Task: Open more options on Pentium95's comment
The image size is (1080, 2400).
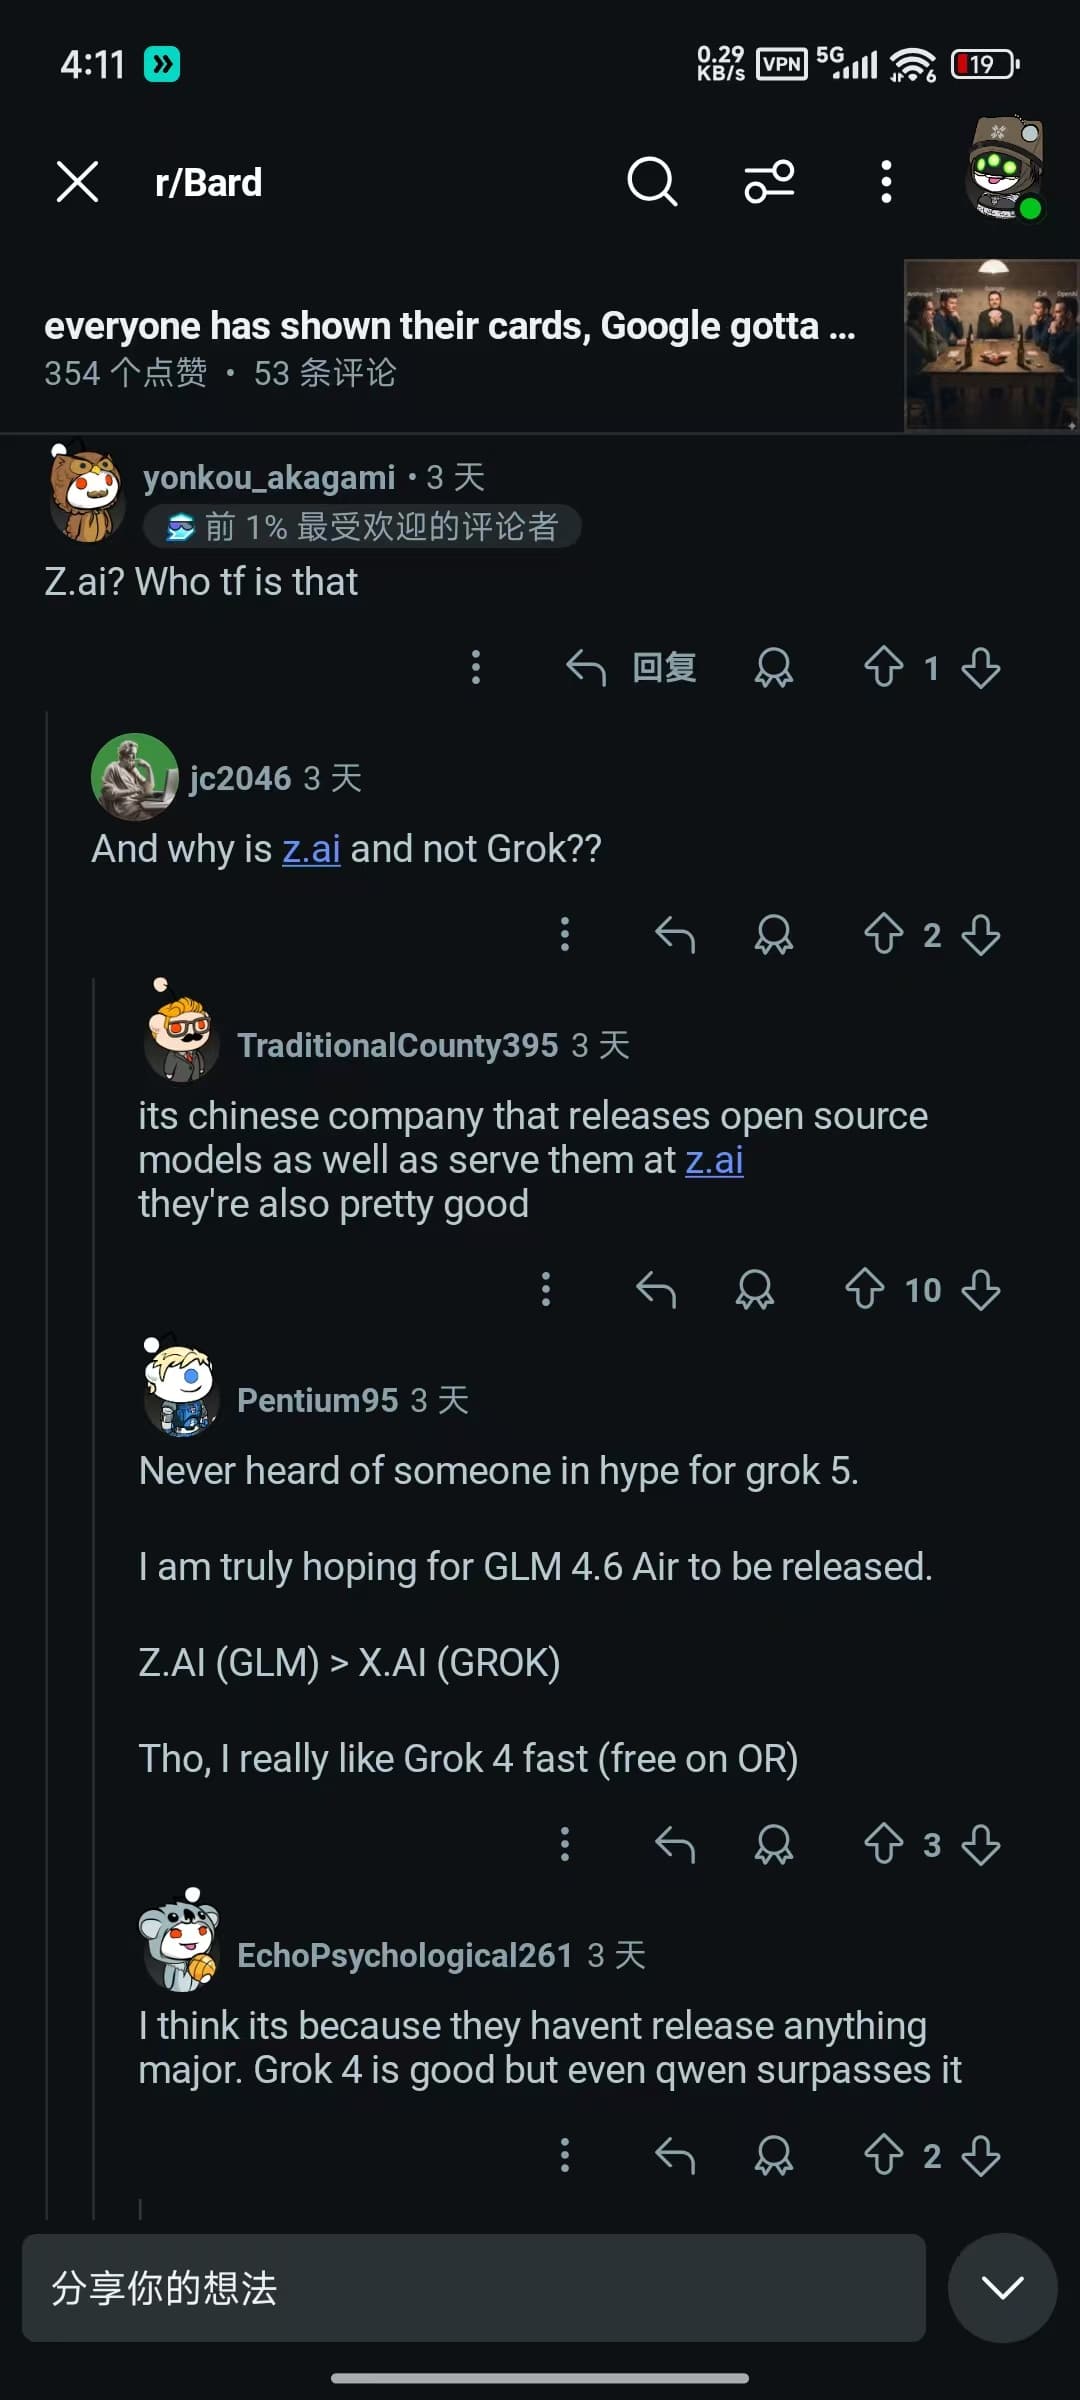Action: pyautogui.click(x=565, y=1844)
